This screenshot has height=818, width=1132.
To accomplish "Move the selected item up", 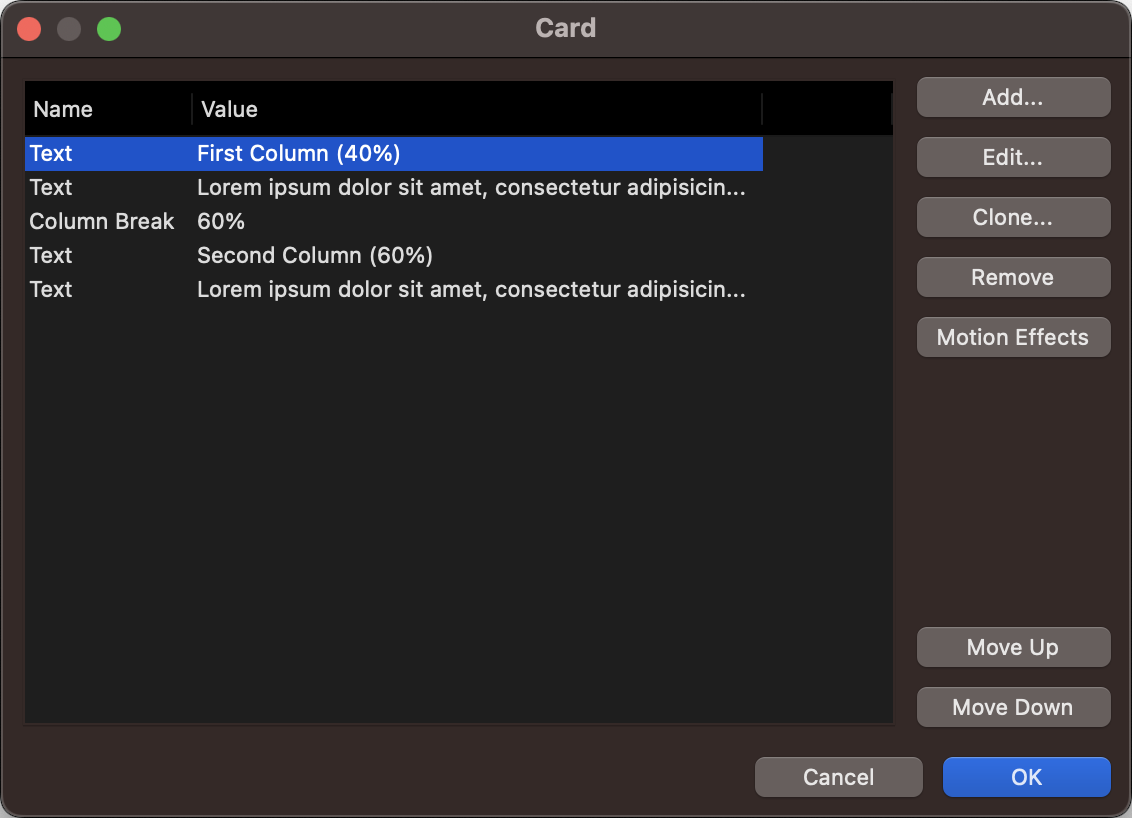I will 1013,647.
